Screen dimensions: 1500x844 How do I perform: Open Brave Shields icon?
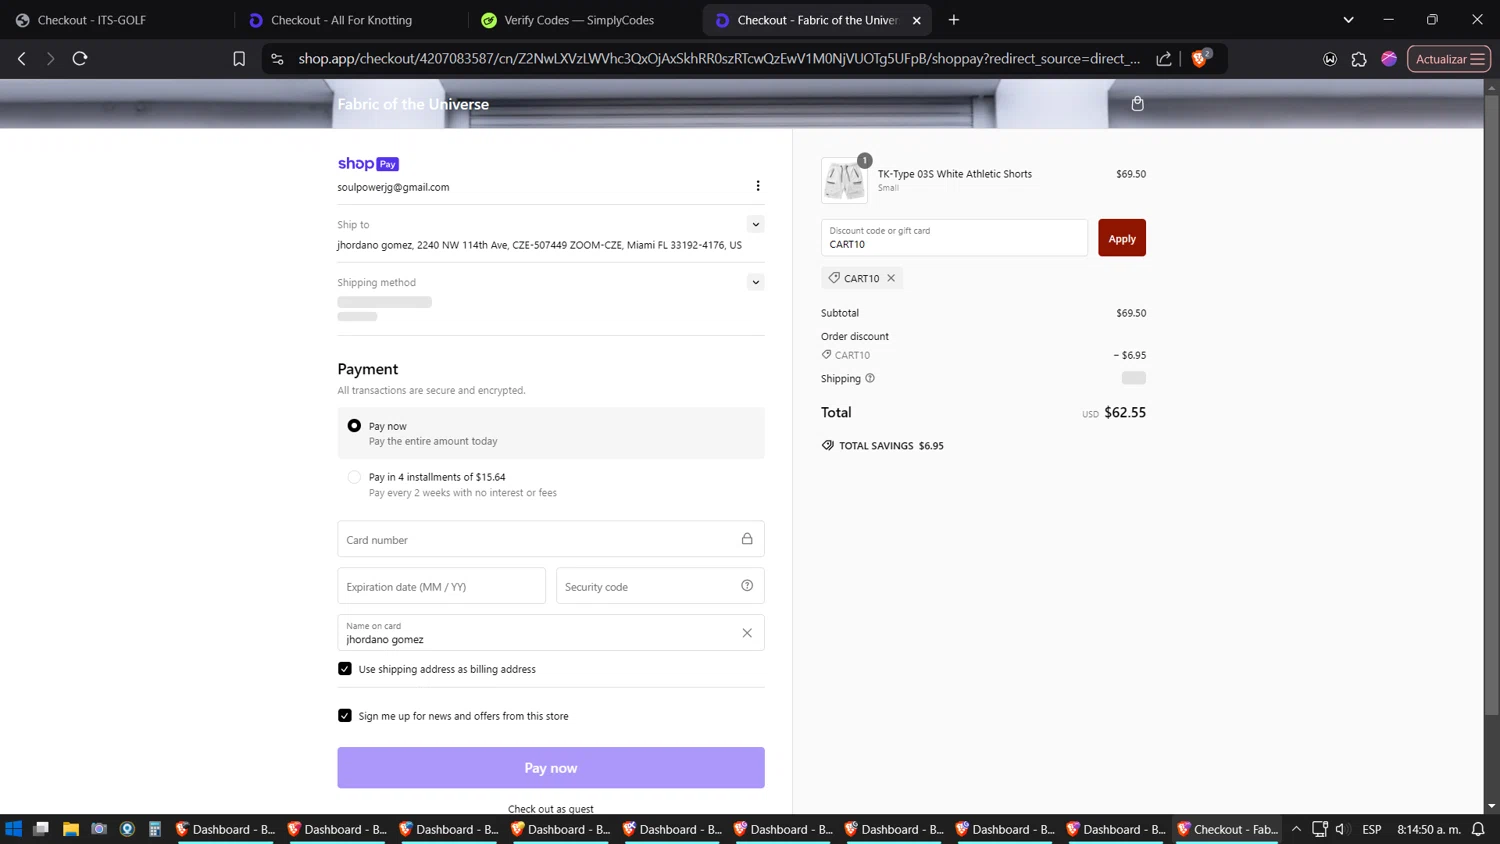click(x=1200, y=58)
